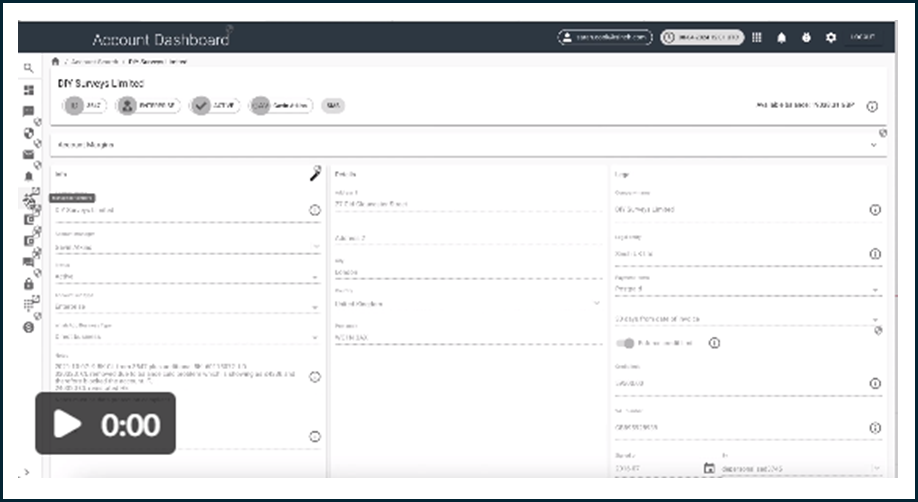Click the SMS chip under the account title
Screen dimensions: 918x502
(x=333, y=106)
